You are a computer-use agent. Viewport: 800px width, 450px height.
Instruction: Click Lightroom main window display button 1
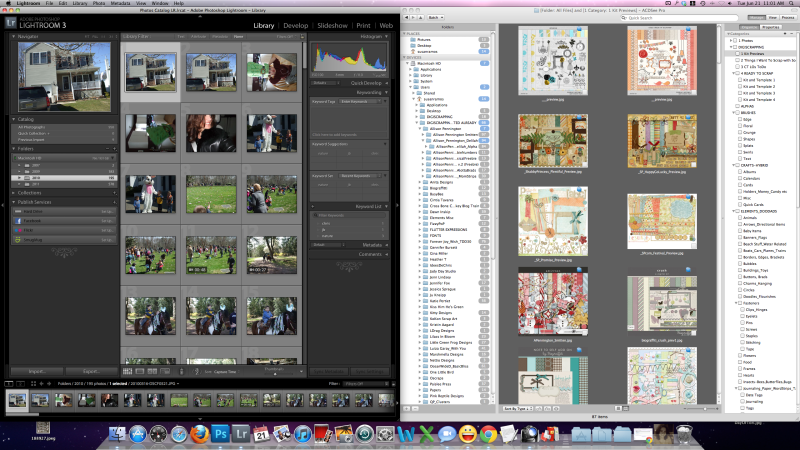coord(9,384)
